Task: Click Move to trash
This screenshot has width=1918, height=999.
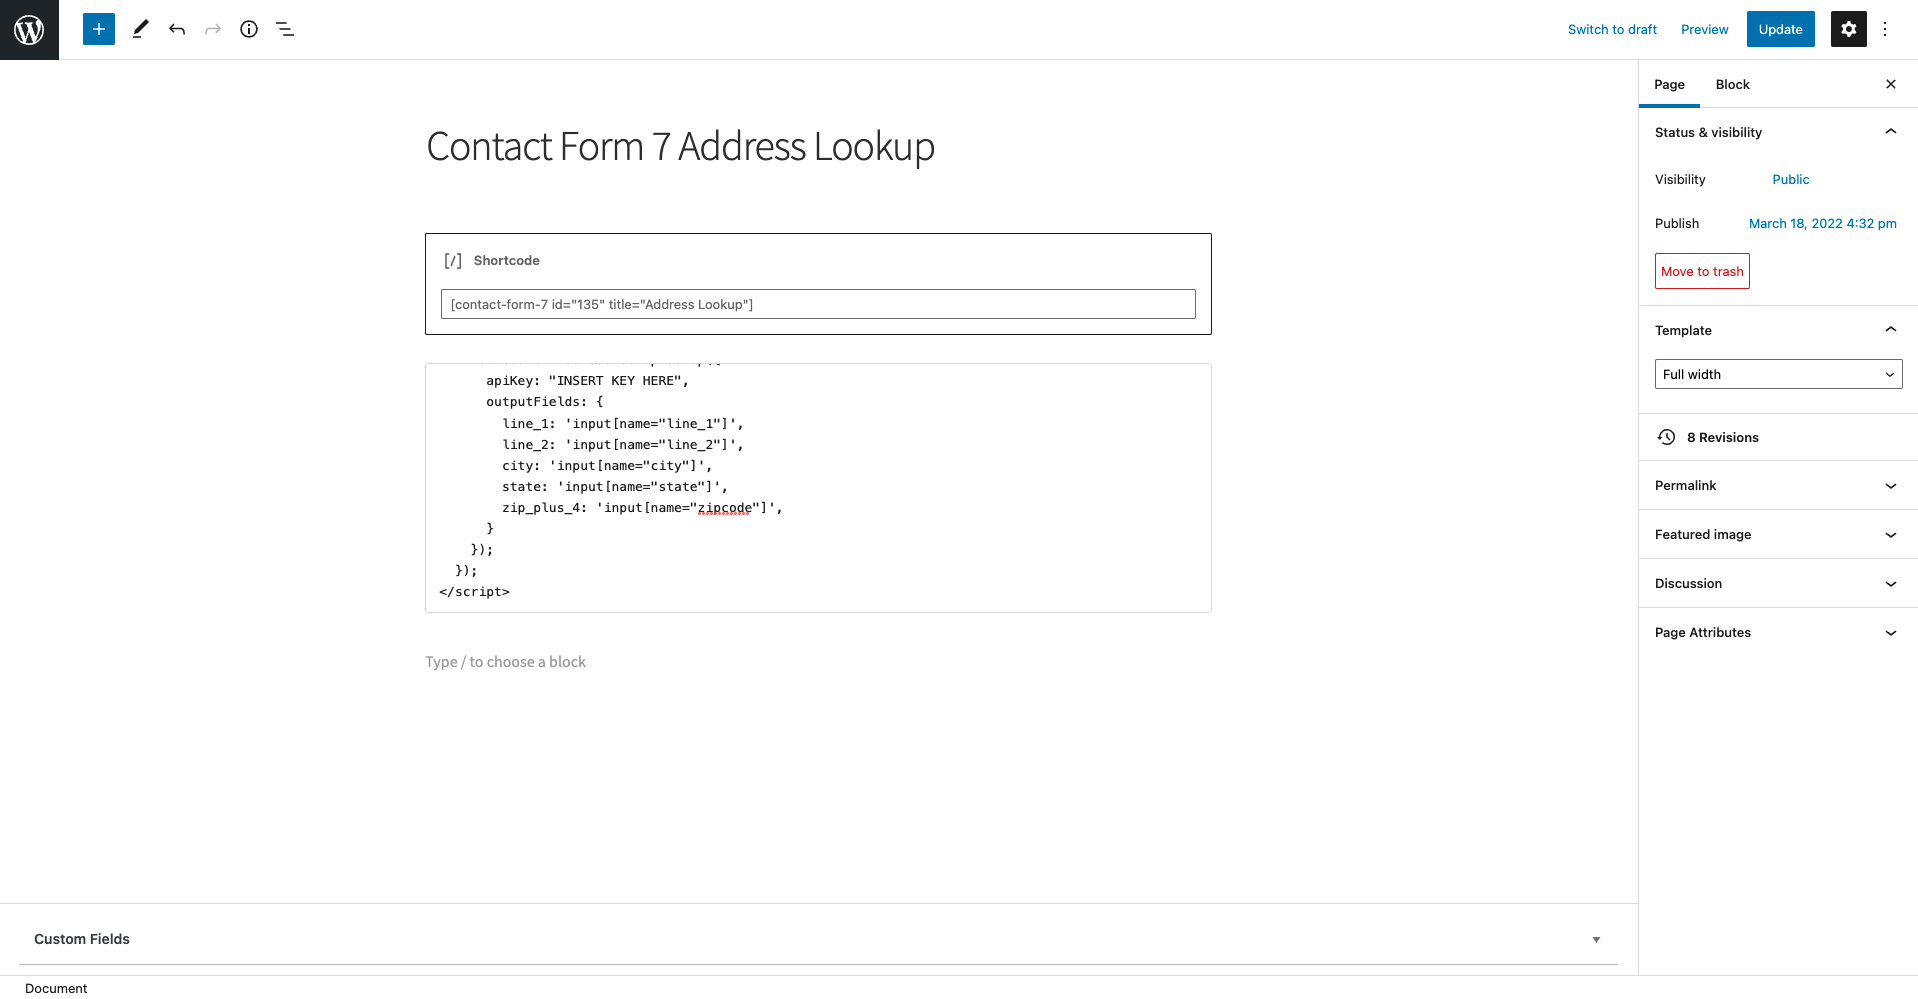Action: (x=1701, y=271)
